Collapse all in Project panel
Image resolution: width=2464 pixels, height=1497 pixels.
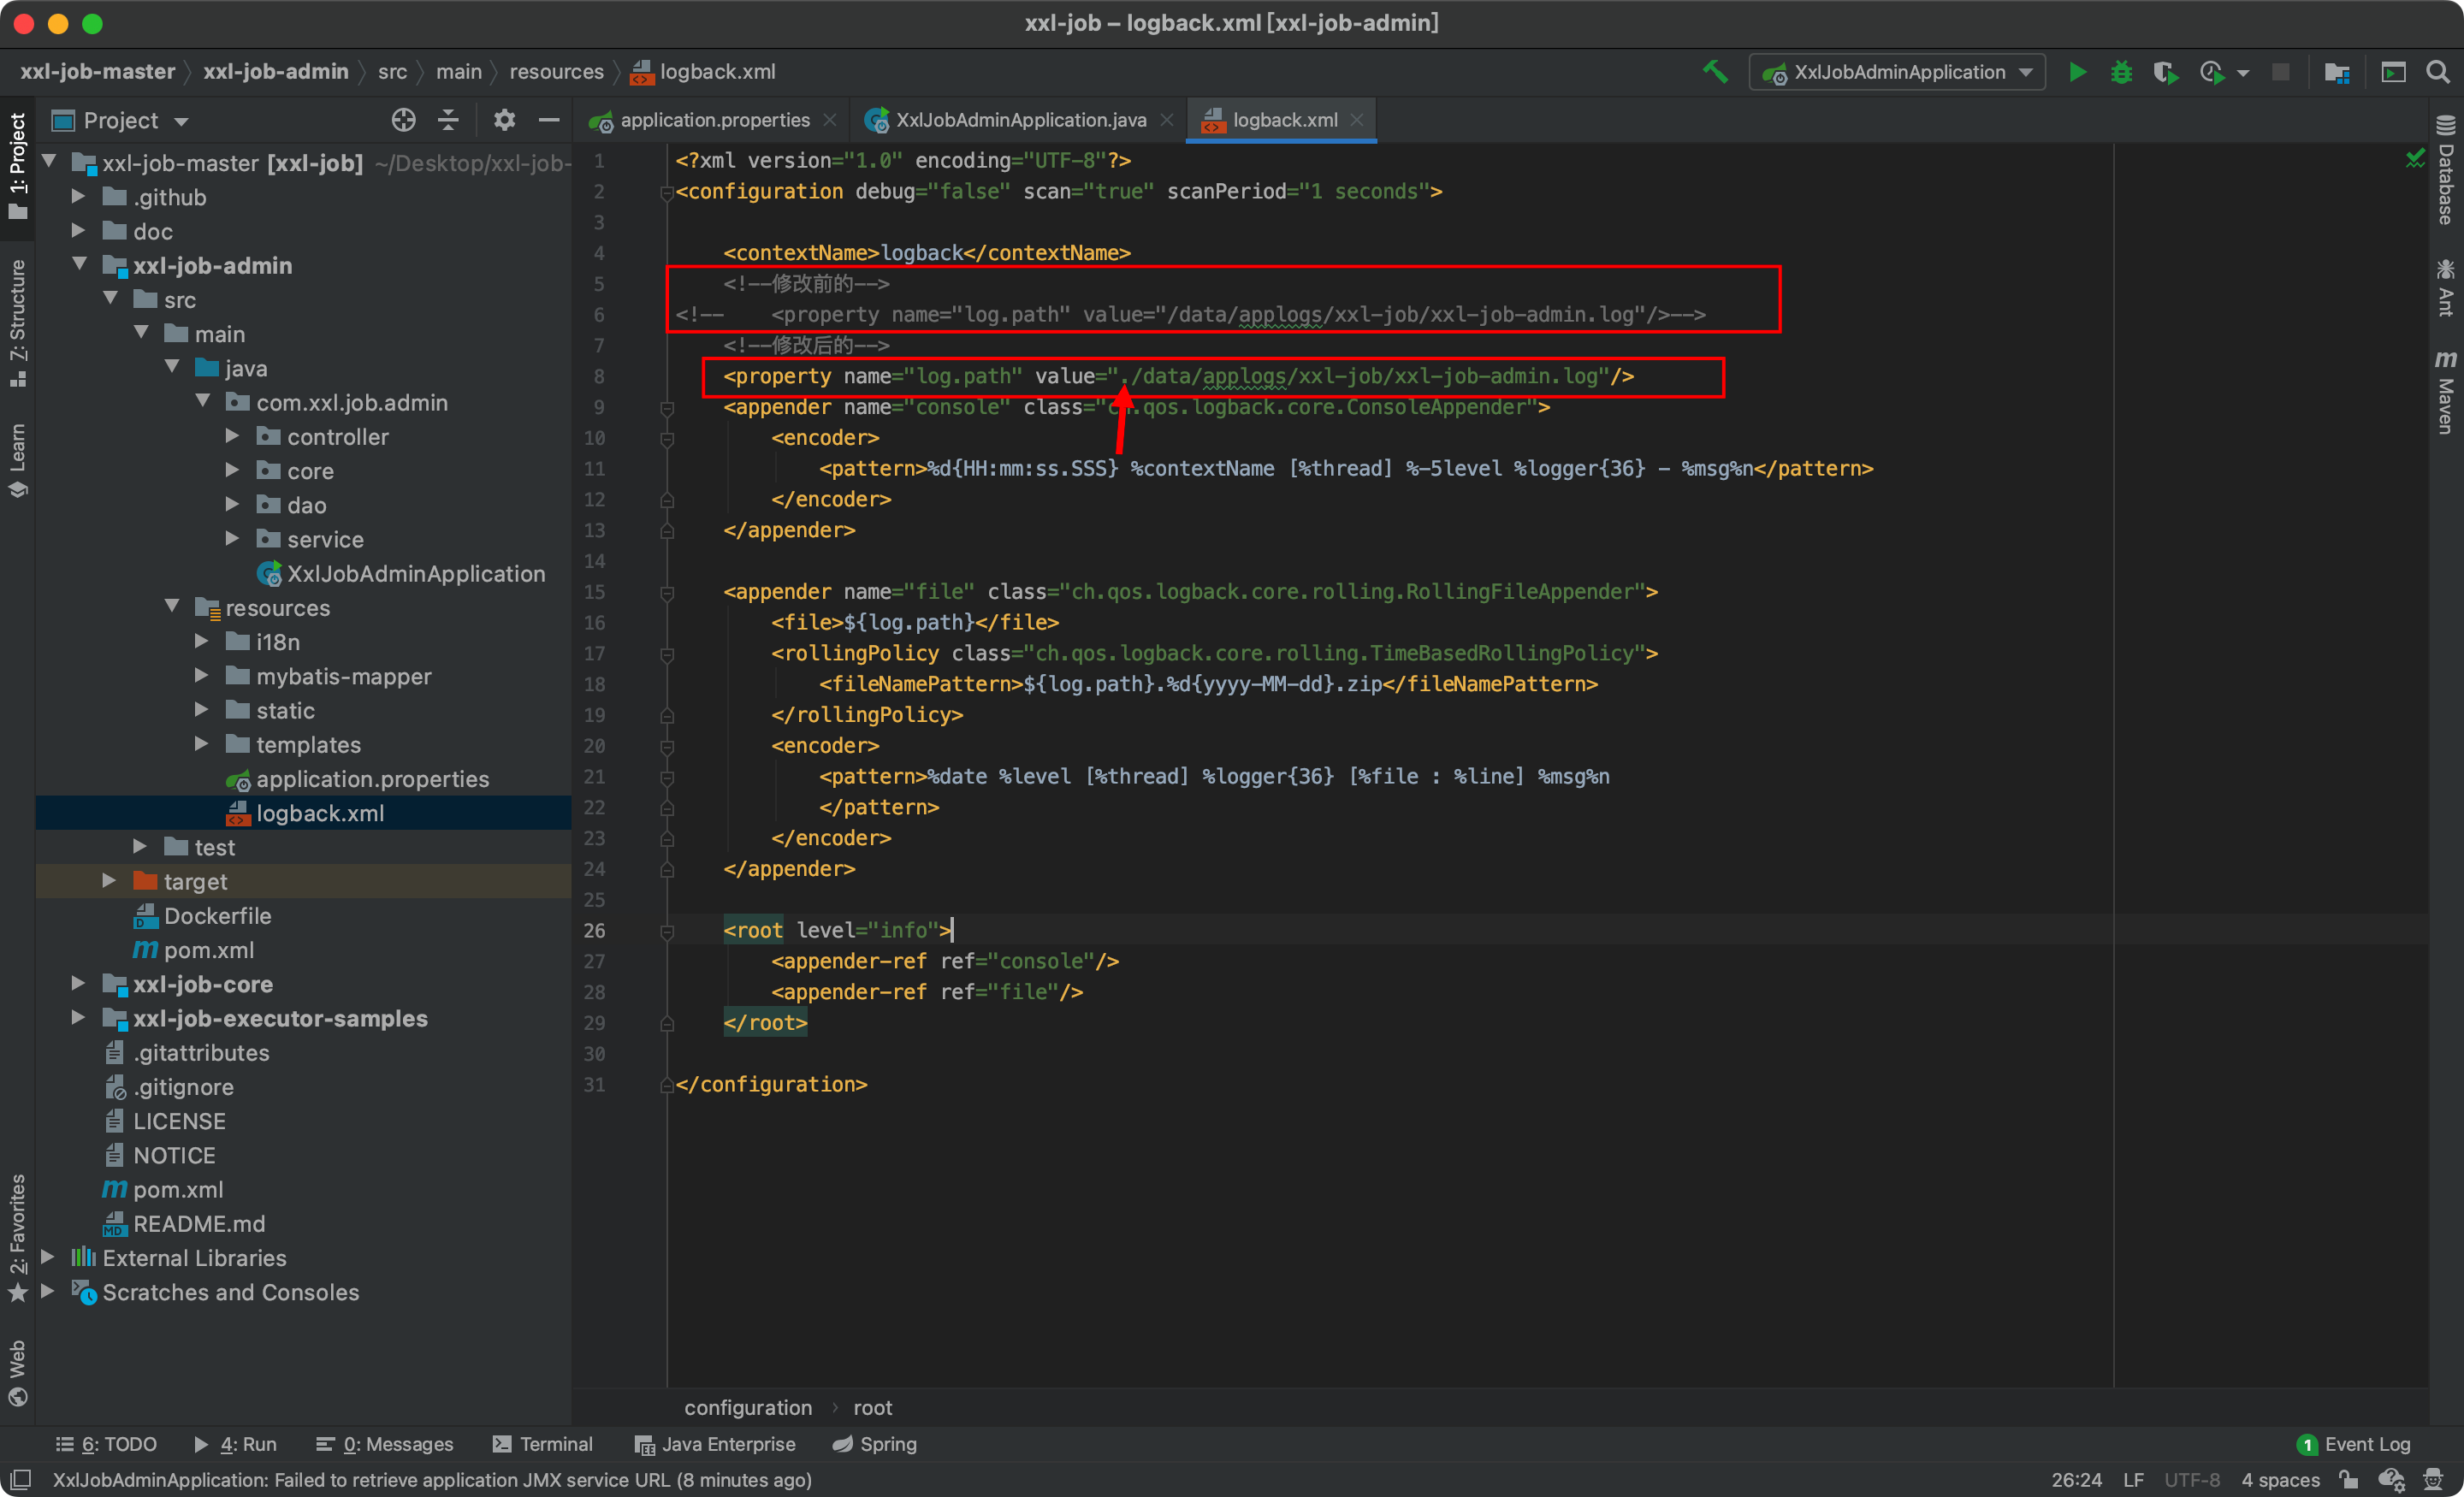click(448, 120)
